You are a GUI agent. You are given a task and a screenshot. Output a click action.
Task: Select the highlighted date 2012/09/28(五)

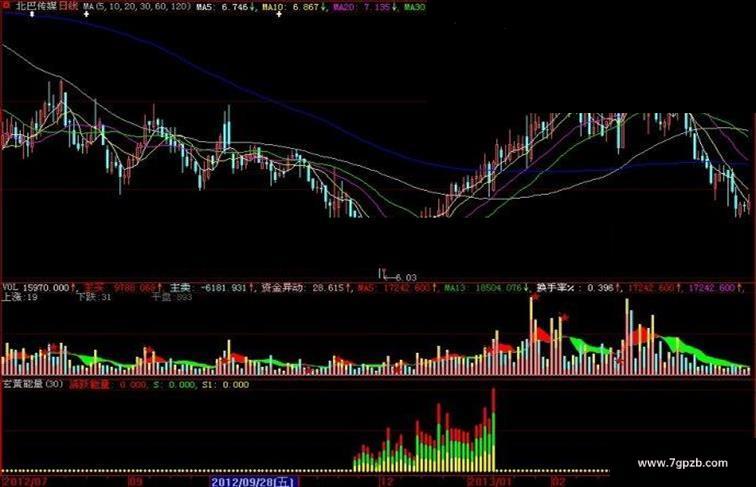[x=255, y=481]
